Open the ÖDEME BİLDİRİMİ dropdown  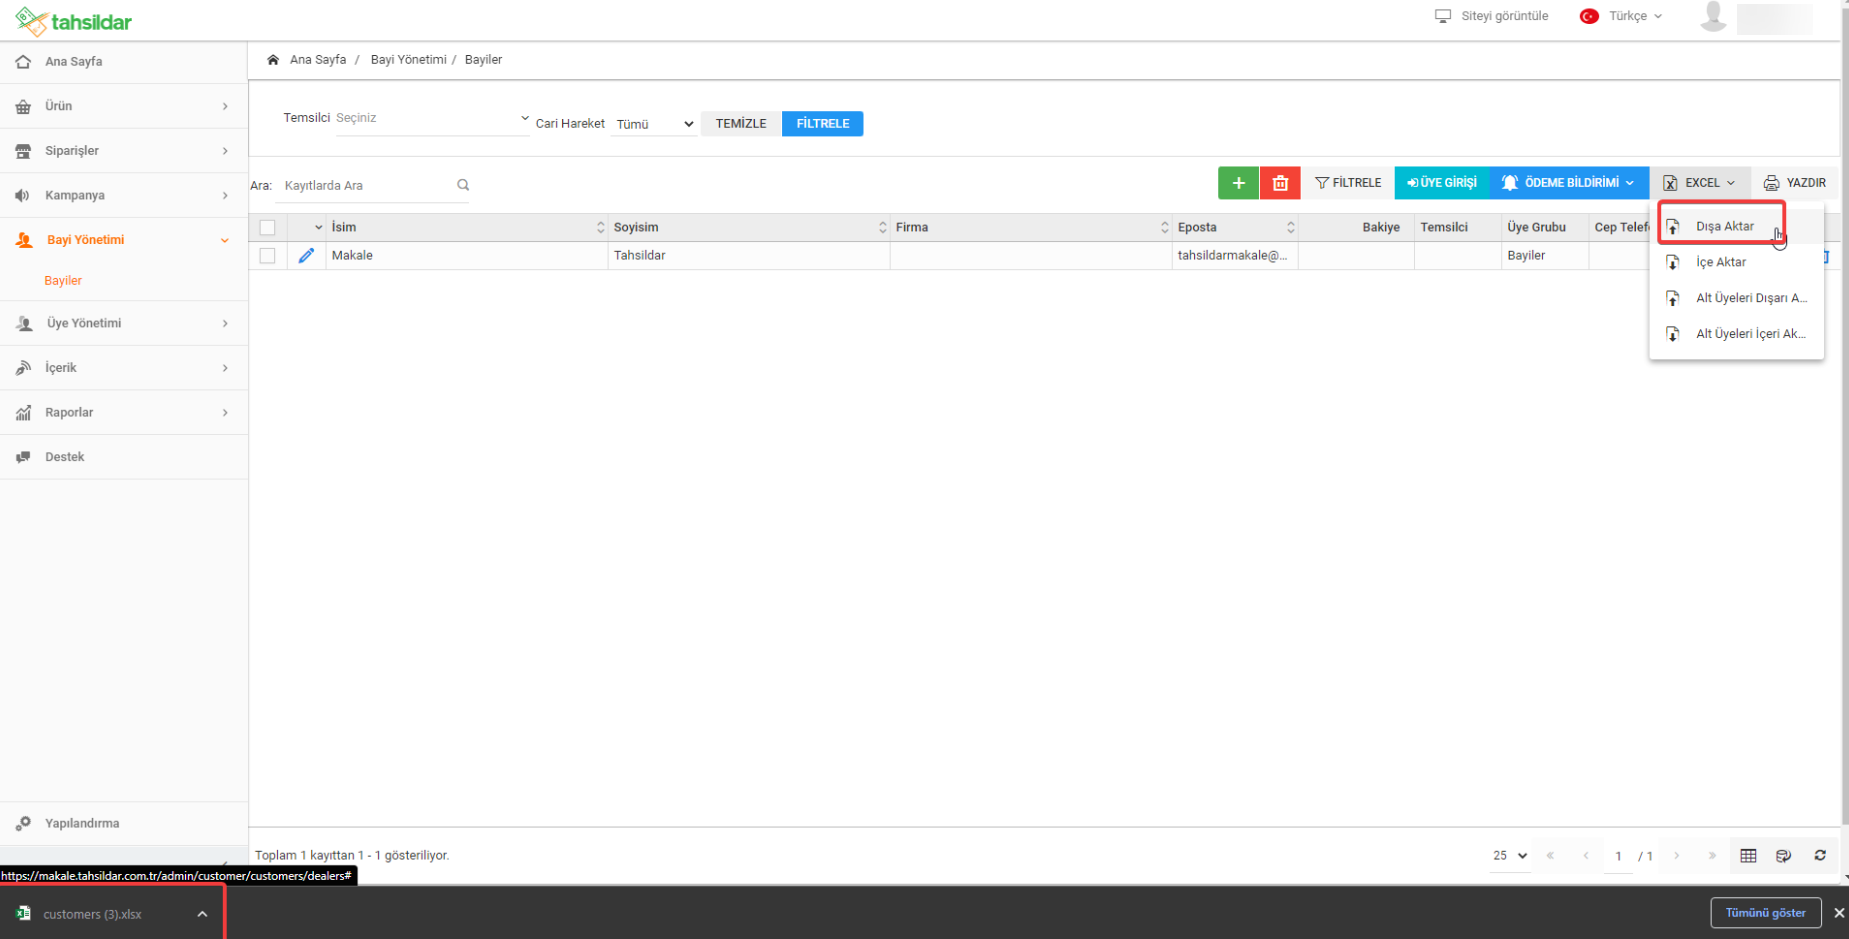tap(1568, 183)
